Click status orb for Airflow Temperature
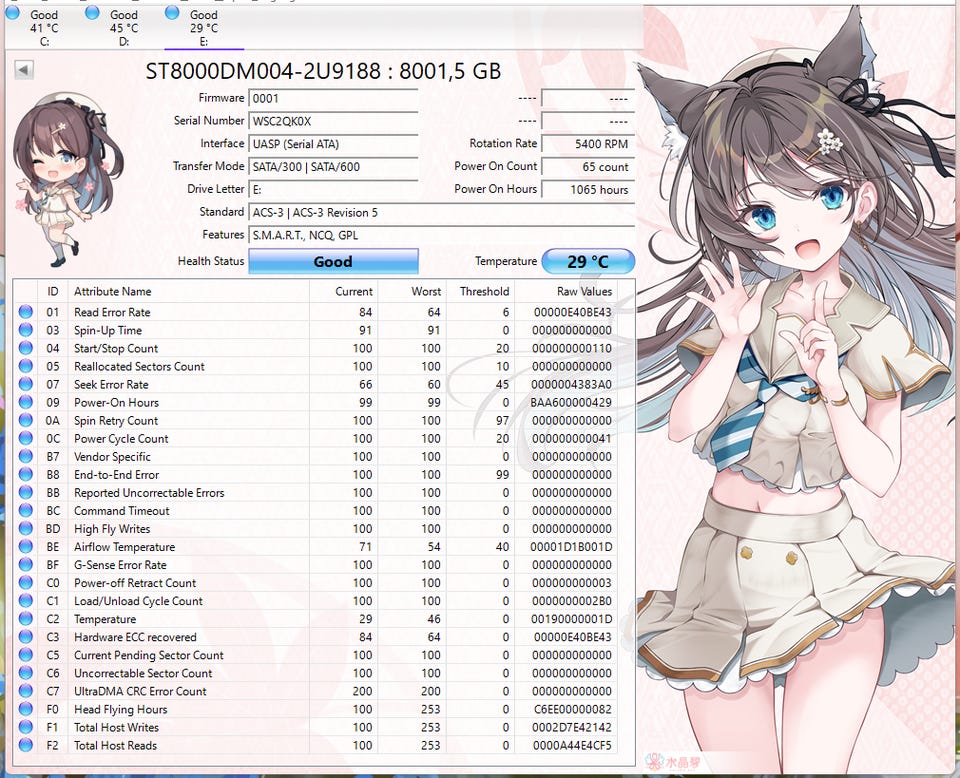 pyautogui.click(x=26, y=547)
